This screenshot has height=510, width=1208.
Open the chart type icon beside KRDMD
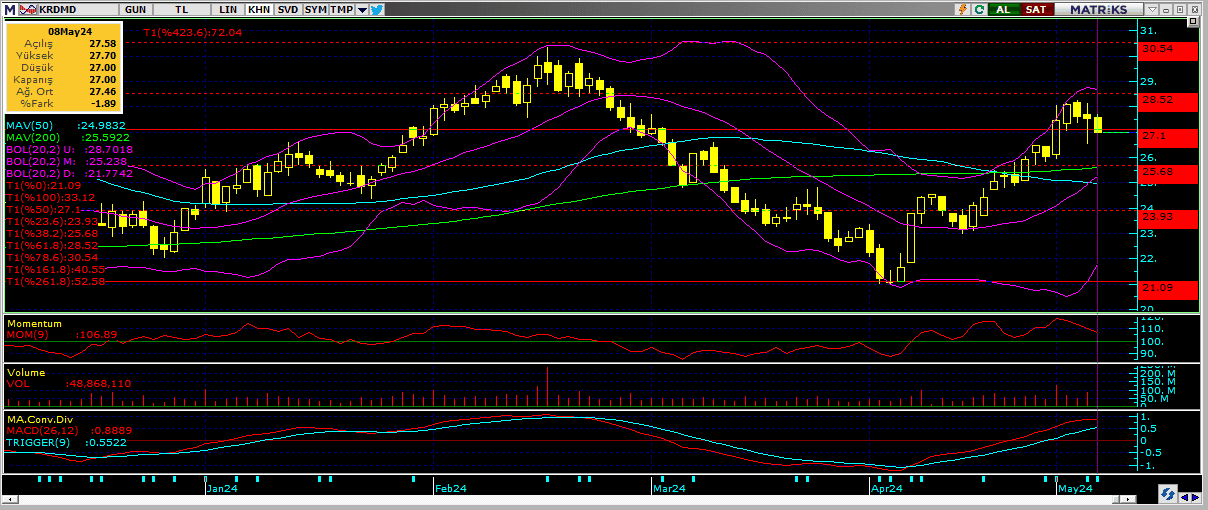click(29, 9)
